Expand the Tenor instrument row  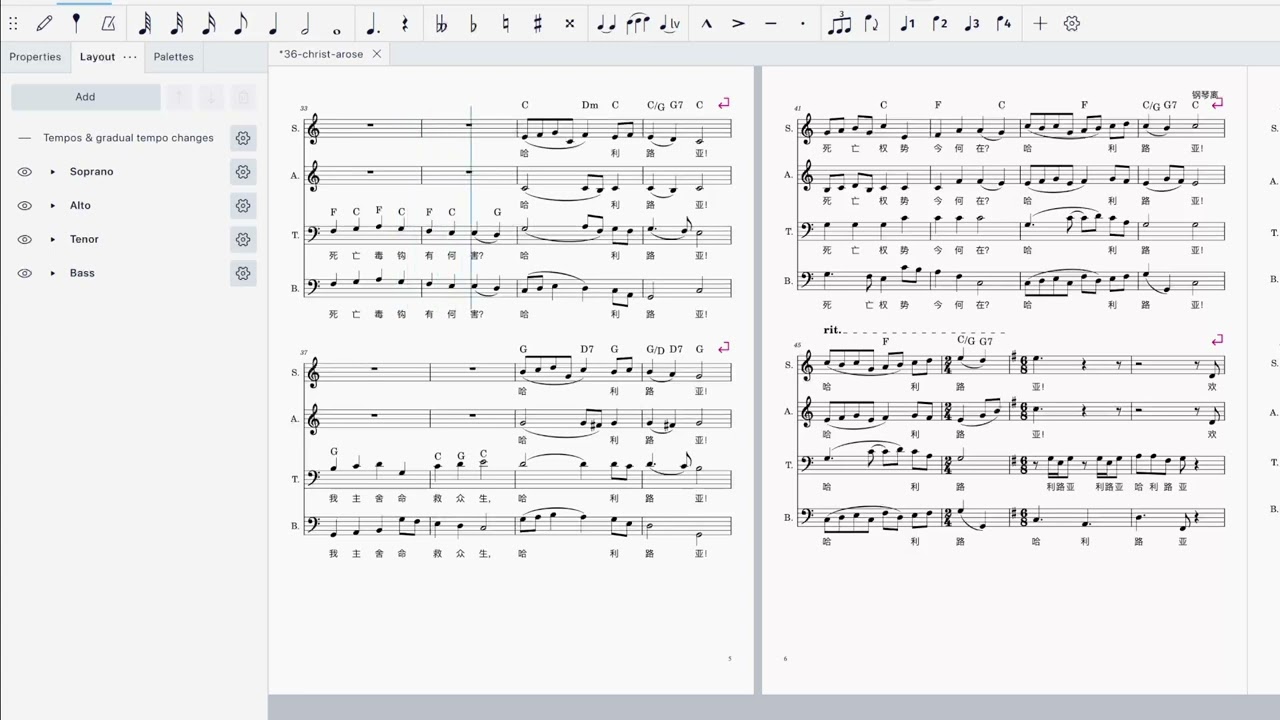pyautogui.click(x=52, y=239)
